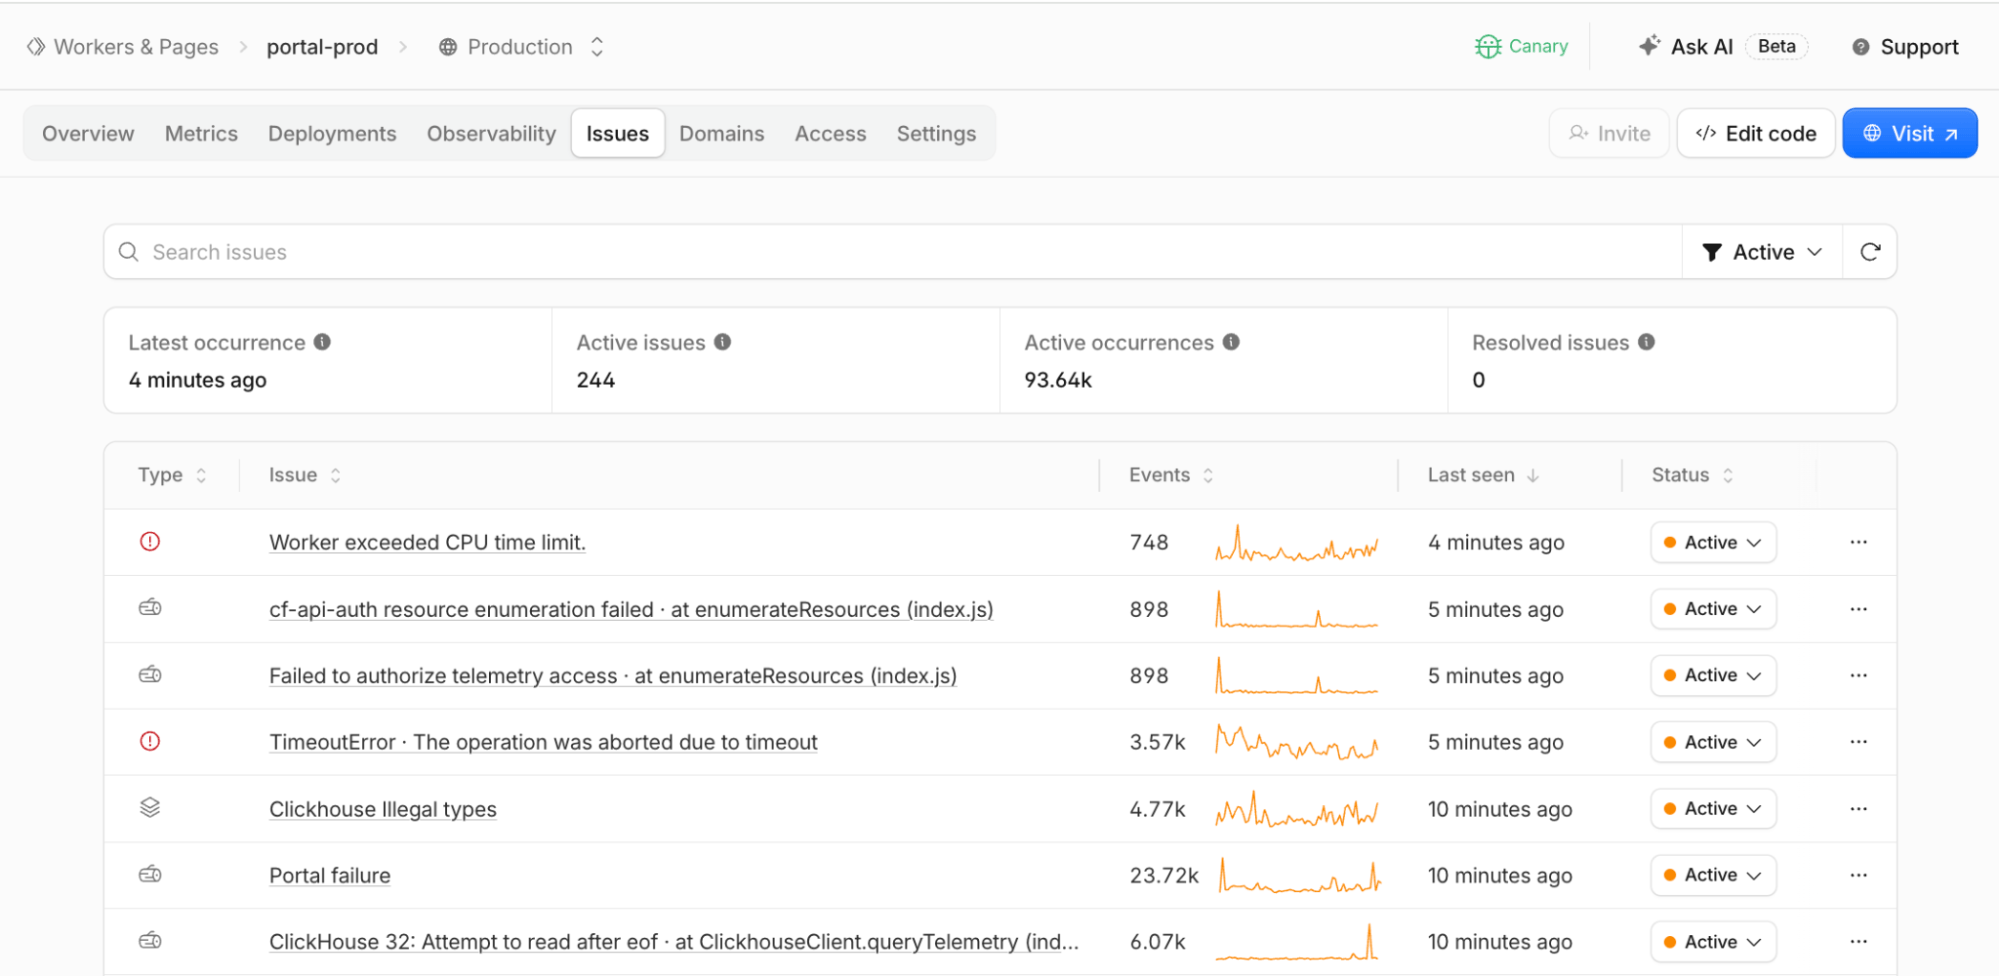This screenshot has width=1999, height=977.
Task: Sort the table by Type column
Action: pos(172,475)
